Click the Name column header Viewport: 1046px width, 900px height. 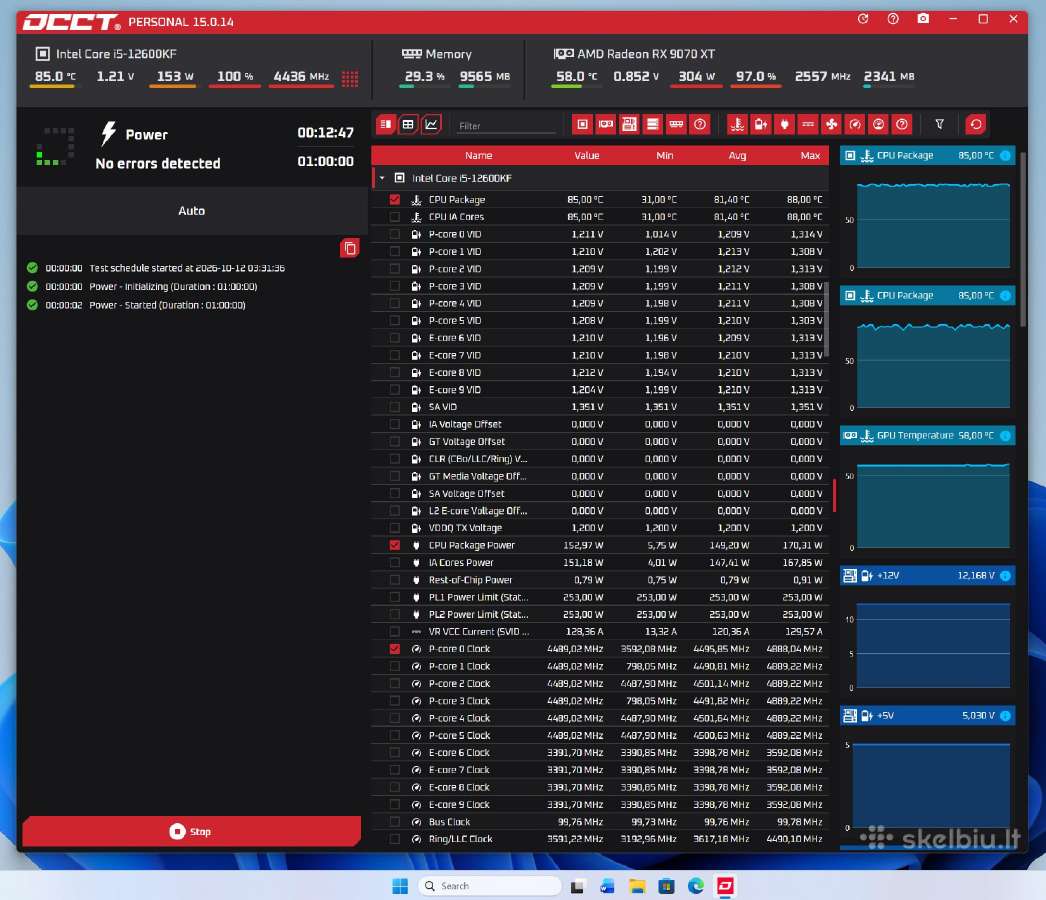click(x=478, y=155)
